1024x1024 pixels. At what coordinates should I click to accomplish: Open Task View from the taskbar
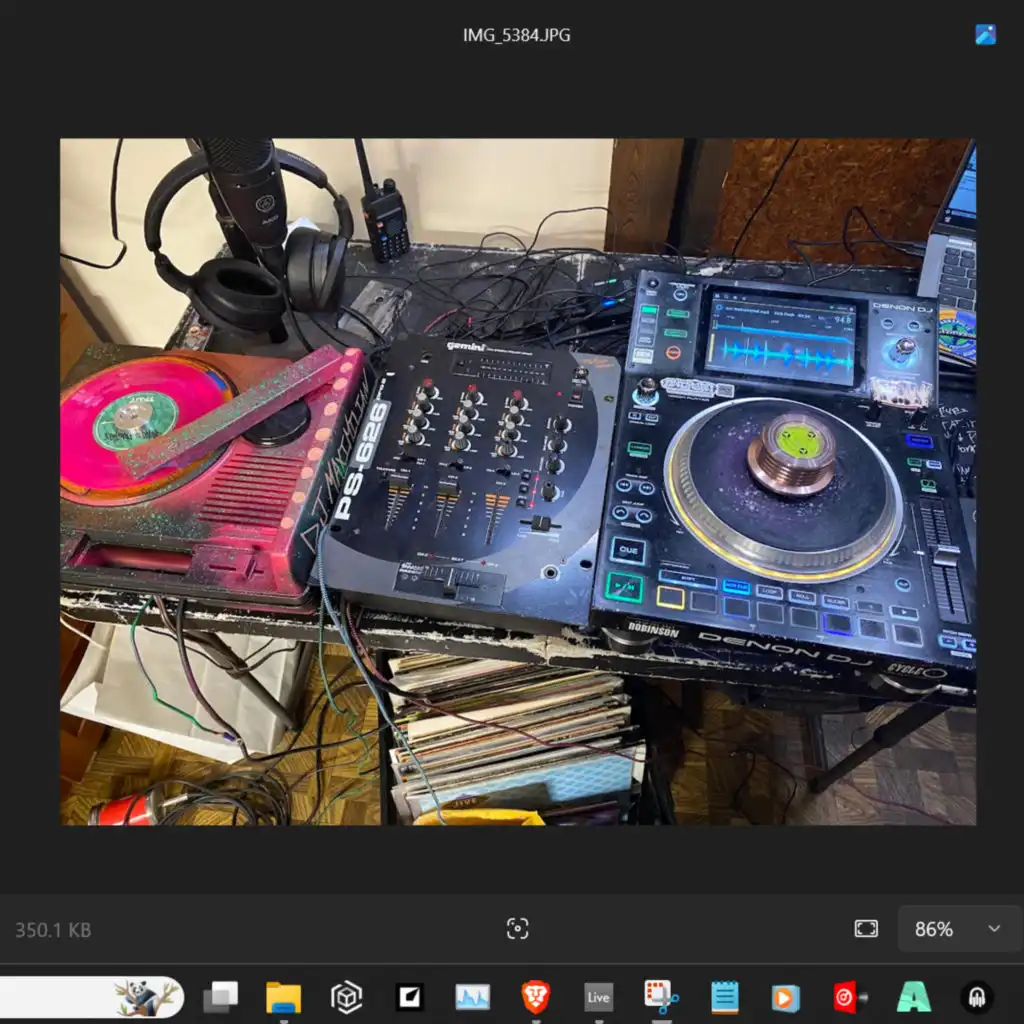pyautogui.click(x=220, y=997)
